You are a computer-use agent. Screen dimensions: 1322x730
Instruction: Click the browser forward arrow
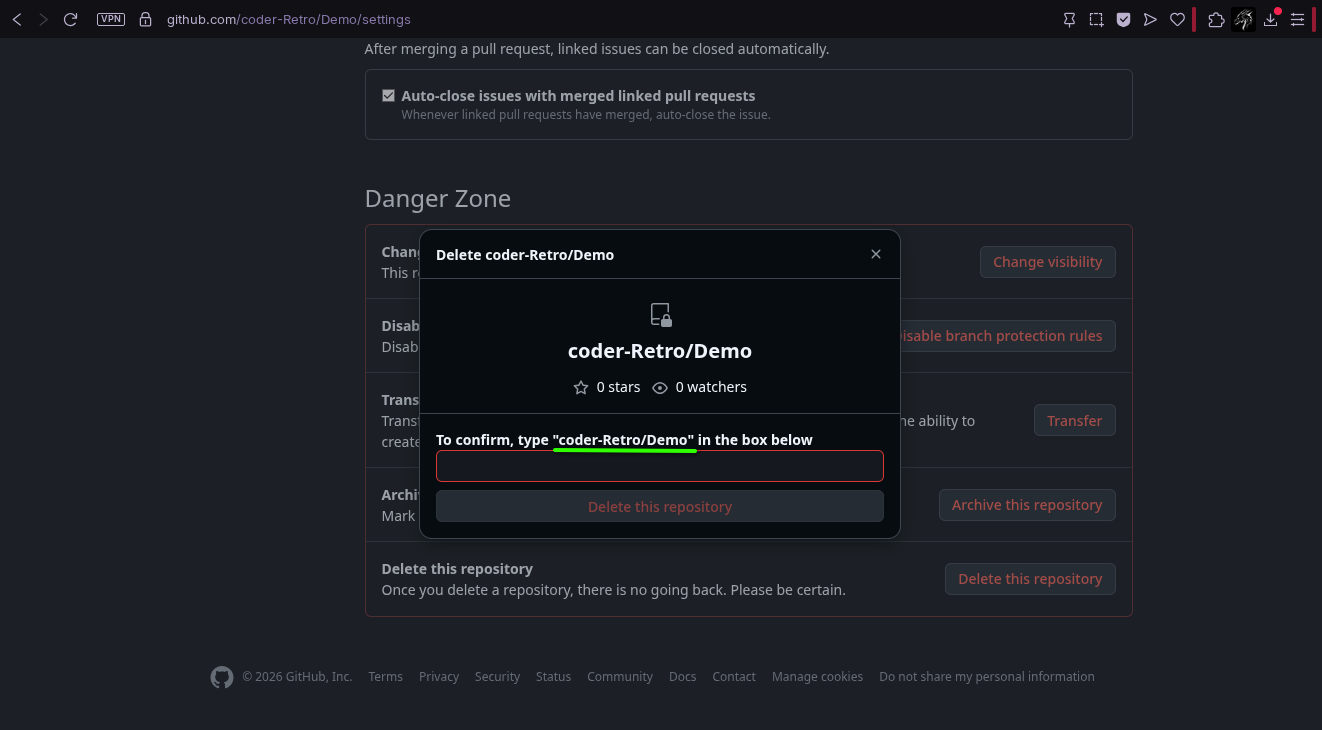click(43, 19)
